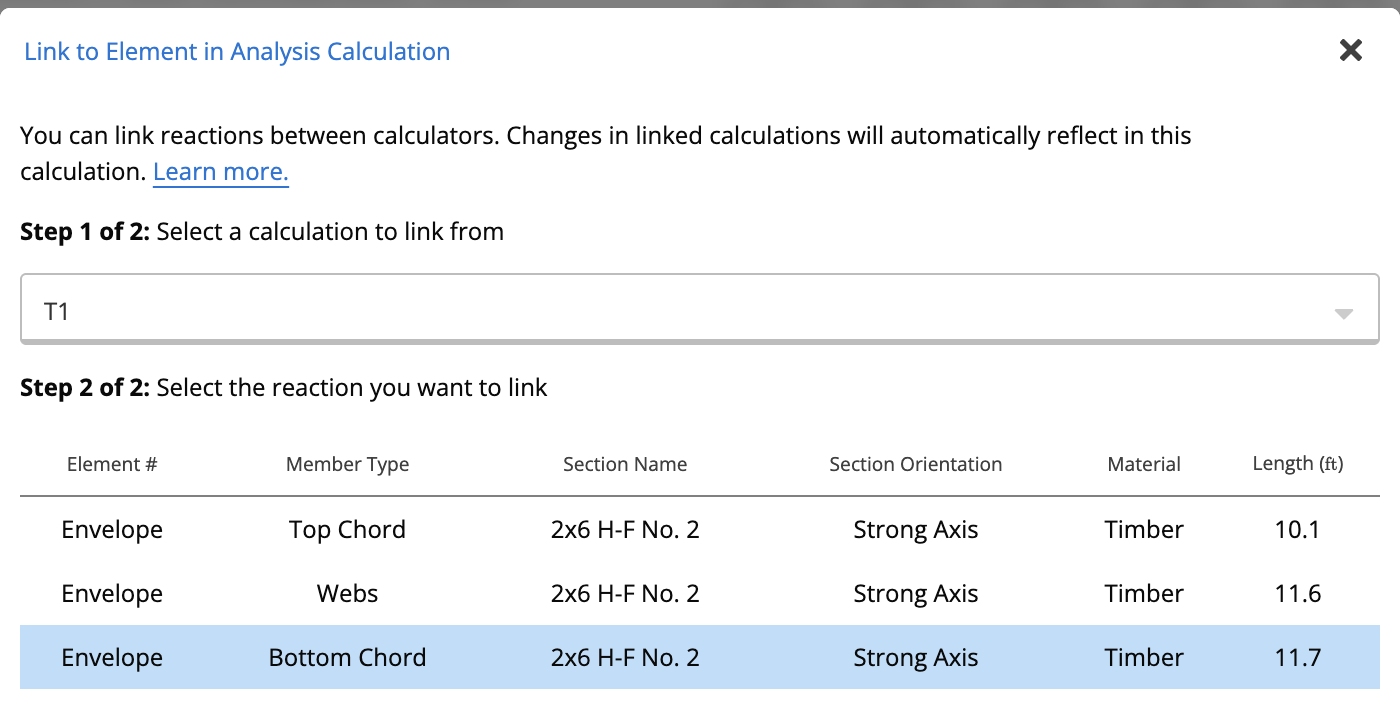Click the Member Type column header

(x=347, y=464)
